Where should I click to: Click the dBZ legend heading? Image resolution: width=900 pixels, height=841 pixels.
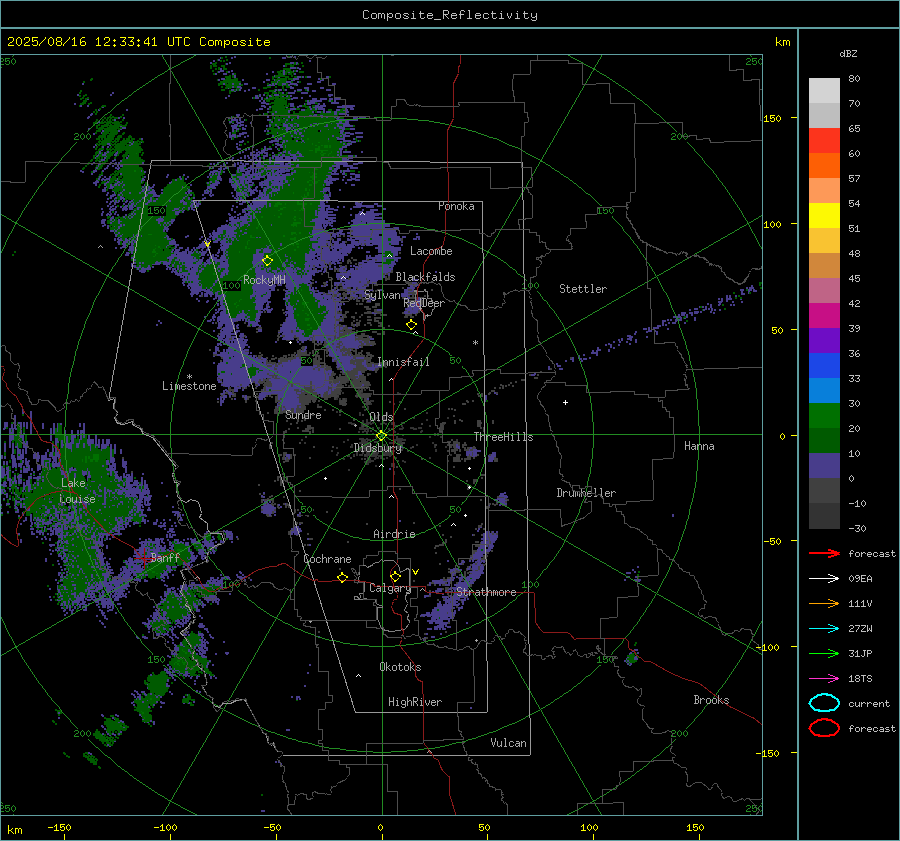pyautogui.click(x=848, y=54)
